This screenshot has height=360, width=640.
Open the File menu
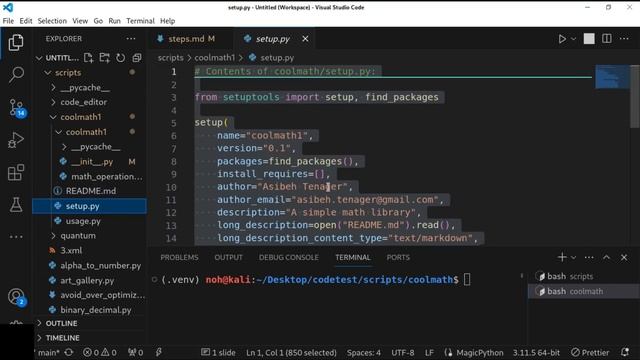point(8,21)
